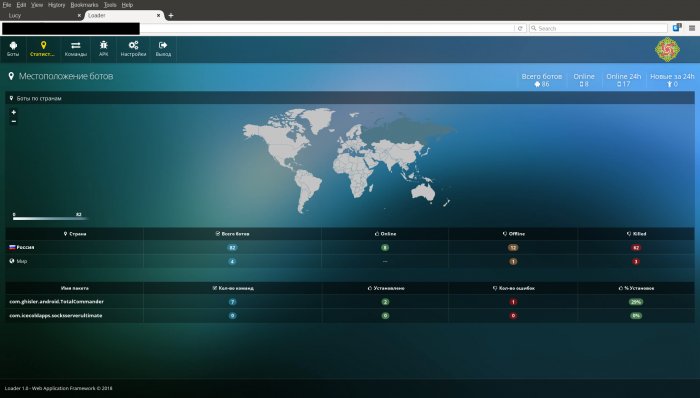700x398 pixels.
Task: Open the History menu
Action: coord(57,5)
